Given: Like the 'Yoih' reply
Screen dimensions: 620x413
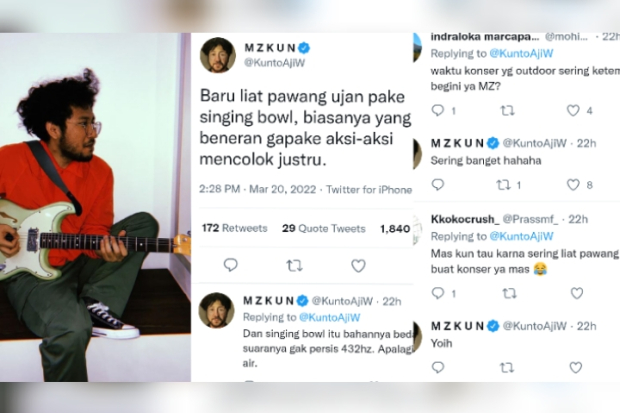Looking at the screenshot, I should 576,368.
